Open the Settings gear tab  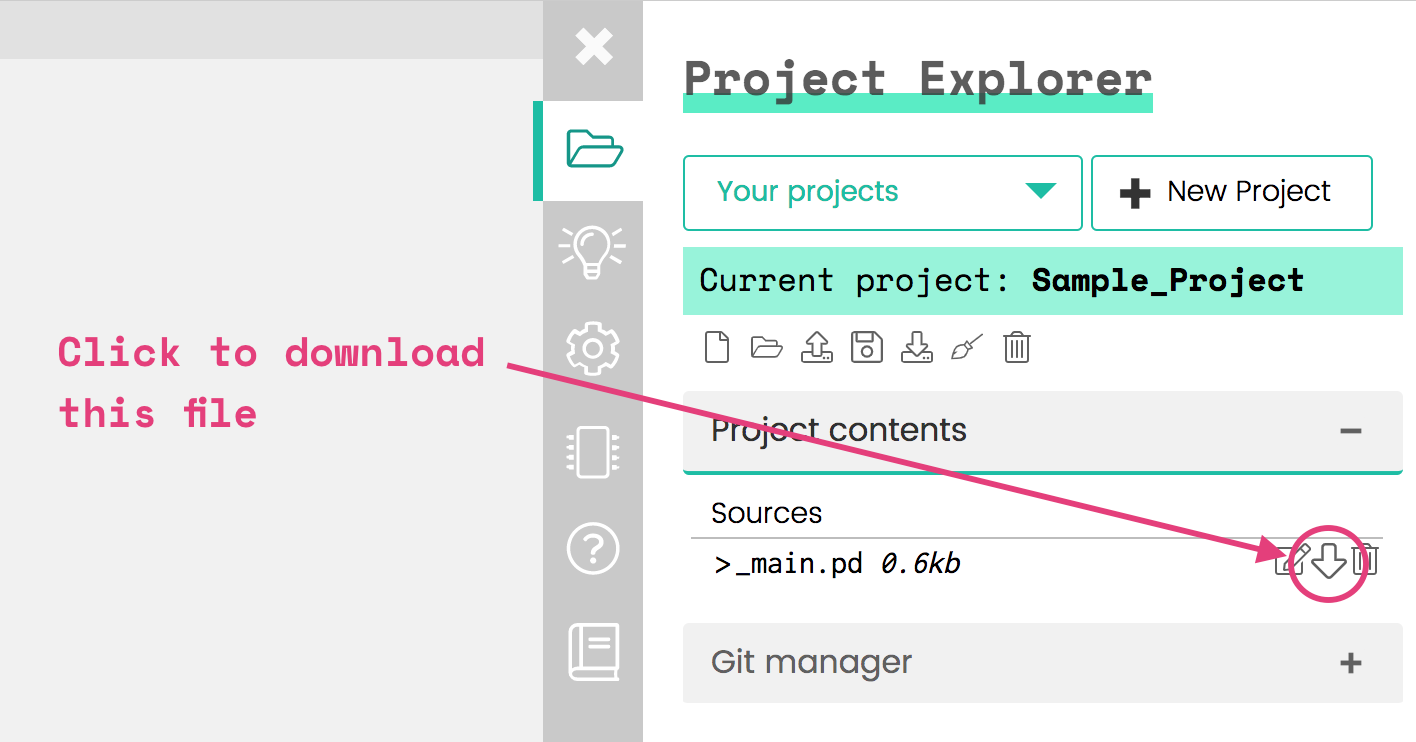click(593, 347)
